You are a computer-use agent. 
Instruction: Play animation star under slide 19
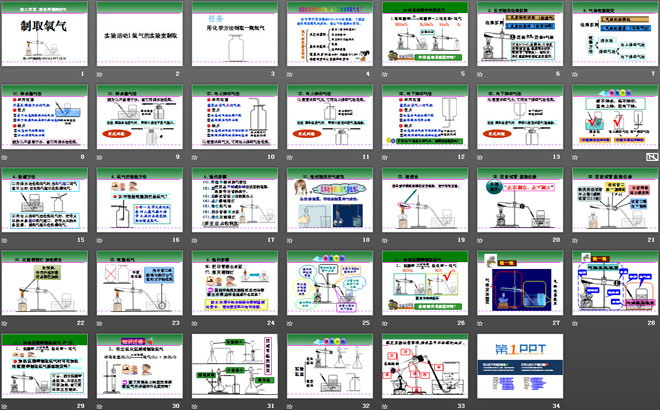click(x=385, y=240)
